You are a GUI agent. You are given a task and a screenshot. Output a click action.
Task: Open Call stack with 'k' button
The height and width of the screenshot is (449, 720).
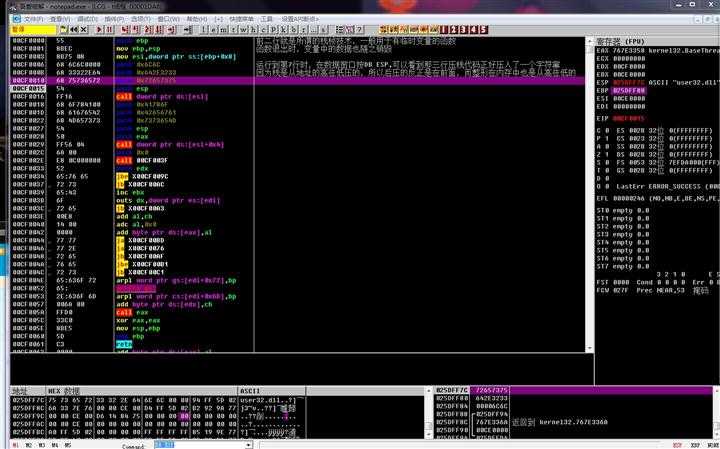pos(284,29)
